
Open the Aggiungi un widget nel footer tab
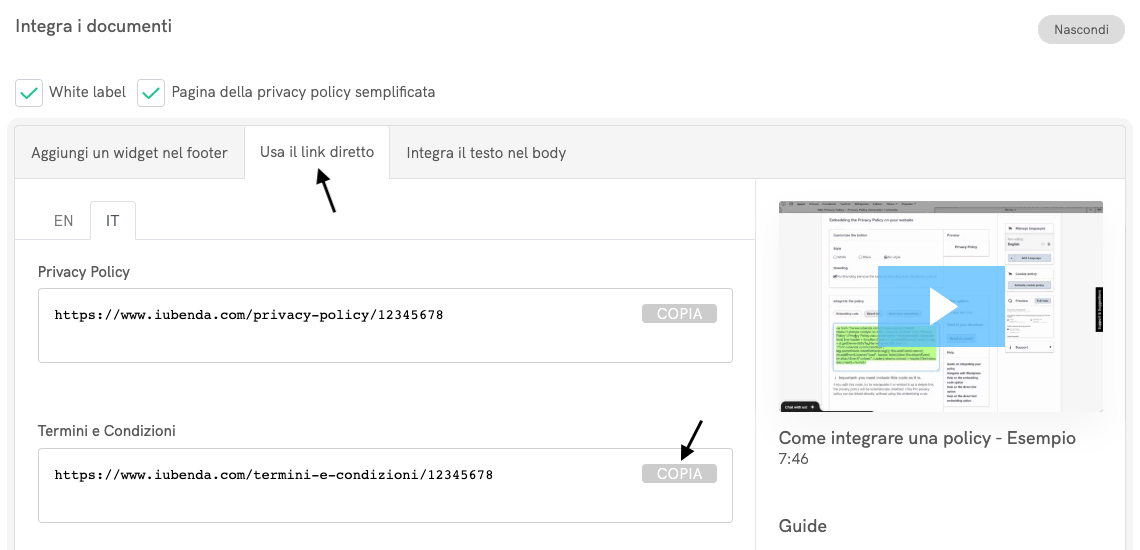129,153
